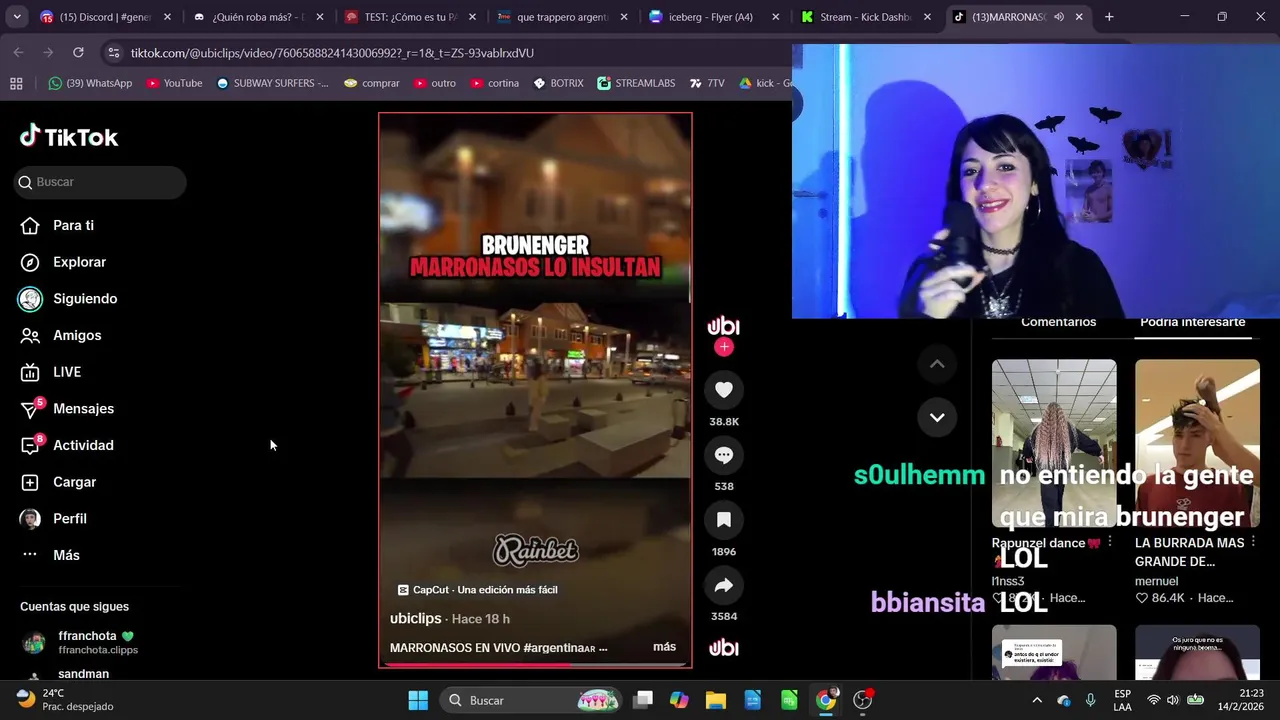The height and width of the screenshot is (720, 1280).
Task: Open File Explorer from the taskbar
Action: pos(716,700)
